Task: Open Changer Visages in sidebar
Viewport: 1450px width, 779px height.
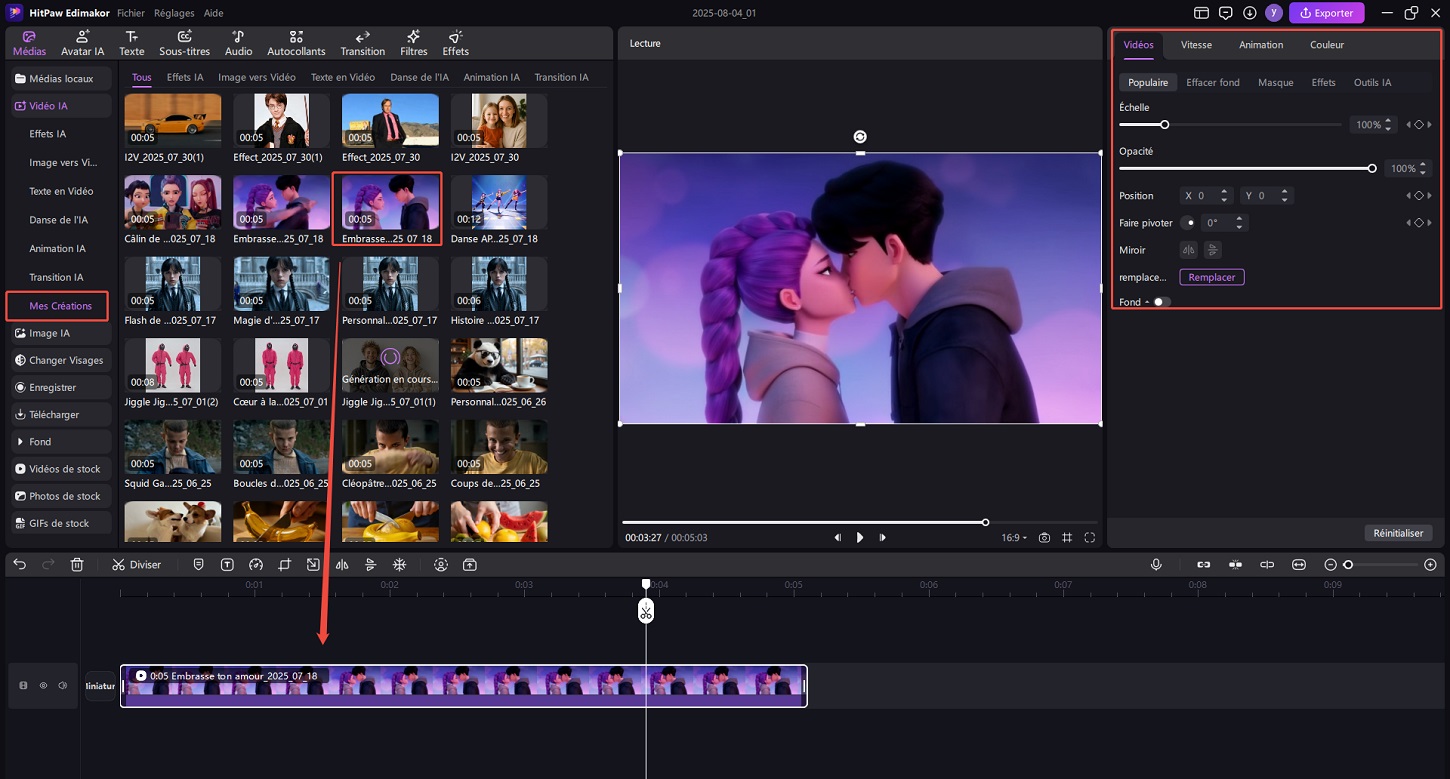Action: (x=59, y=360)
